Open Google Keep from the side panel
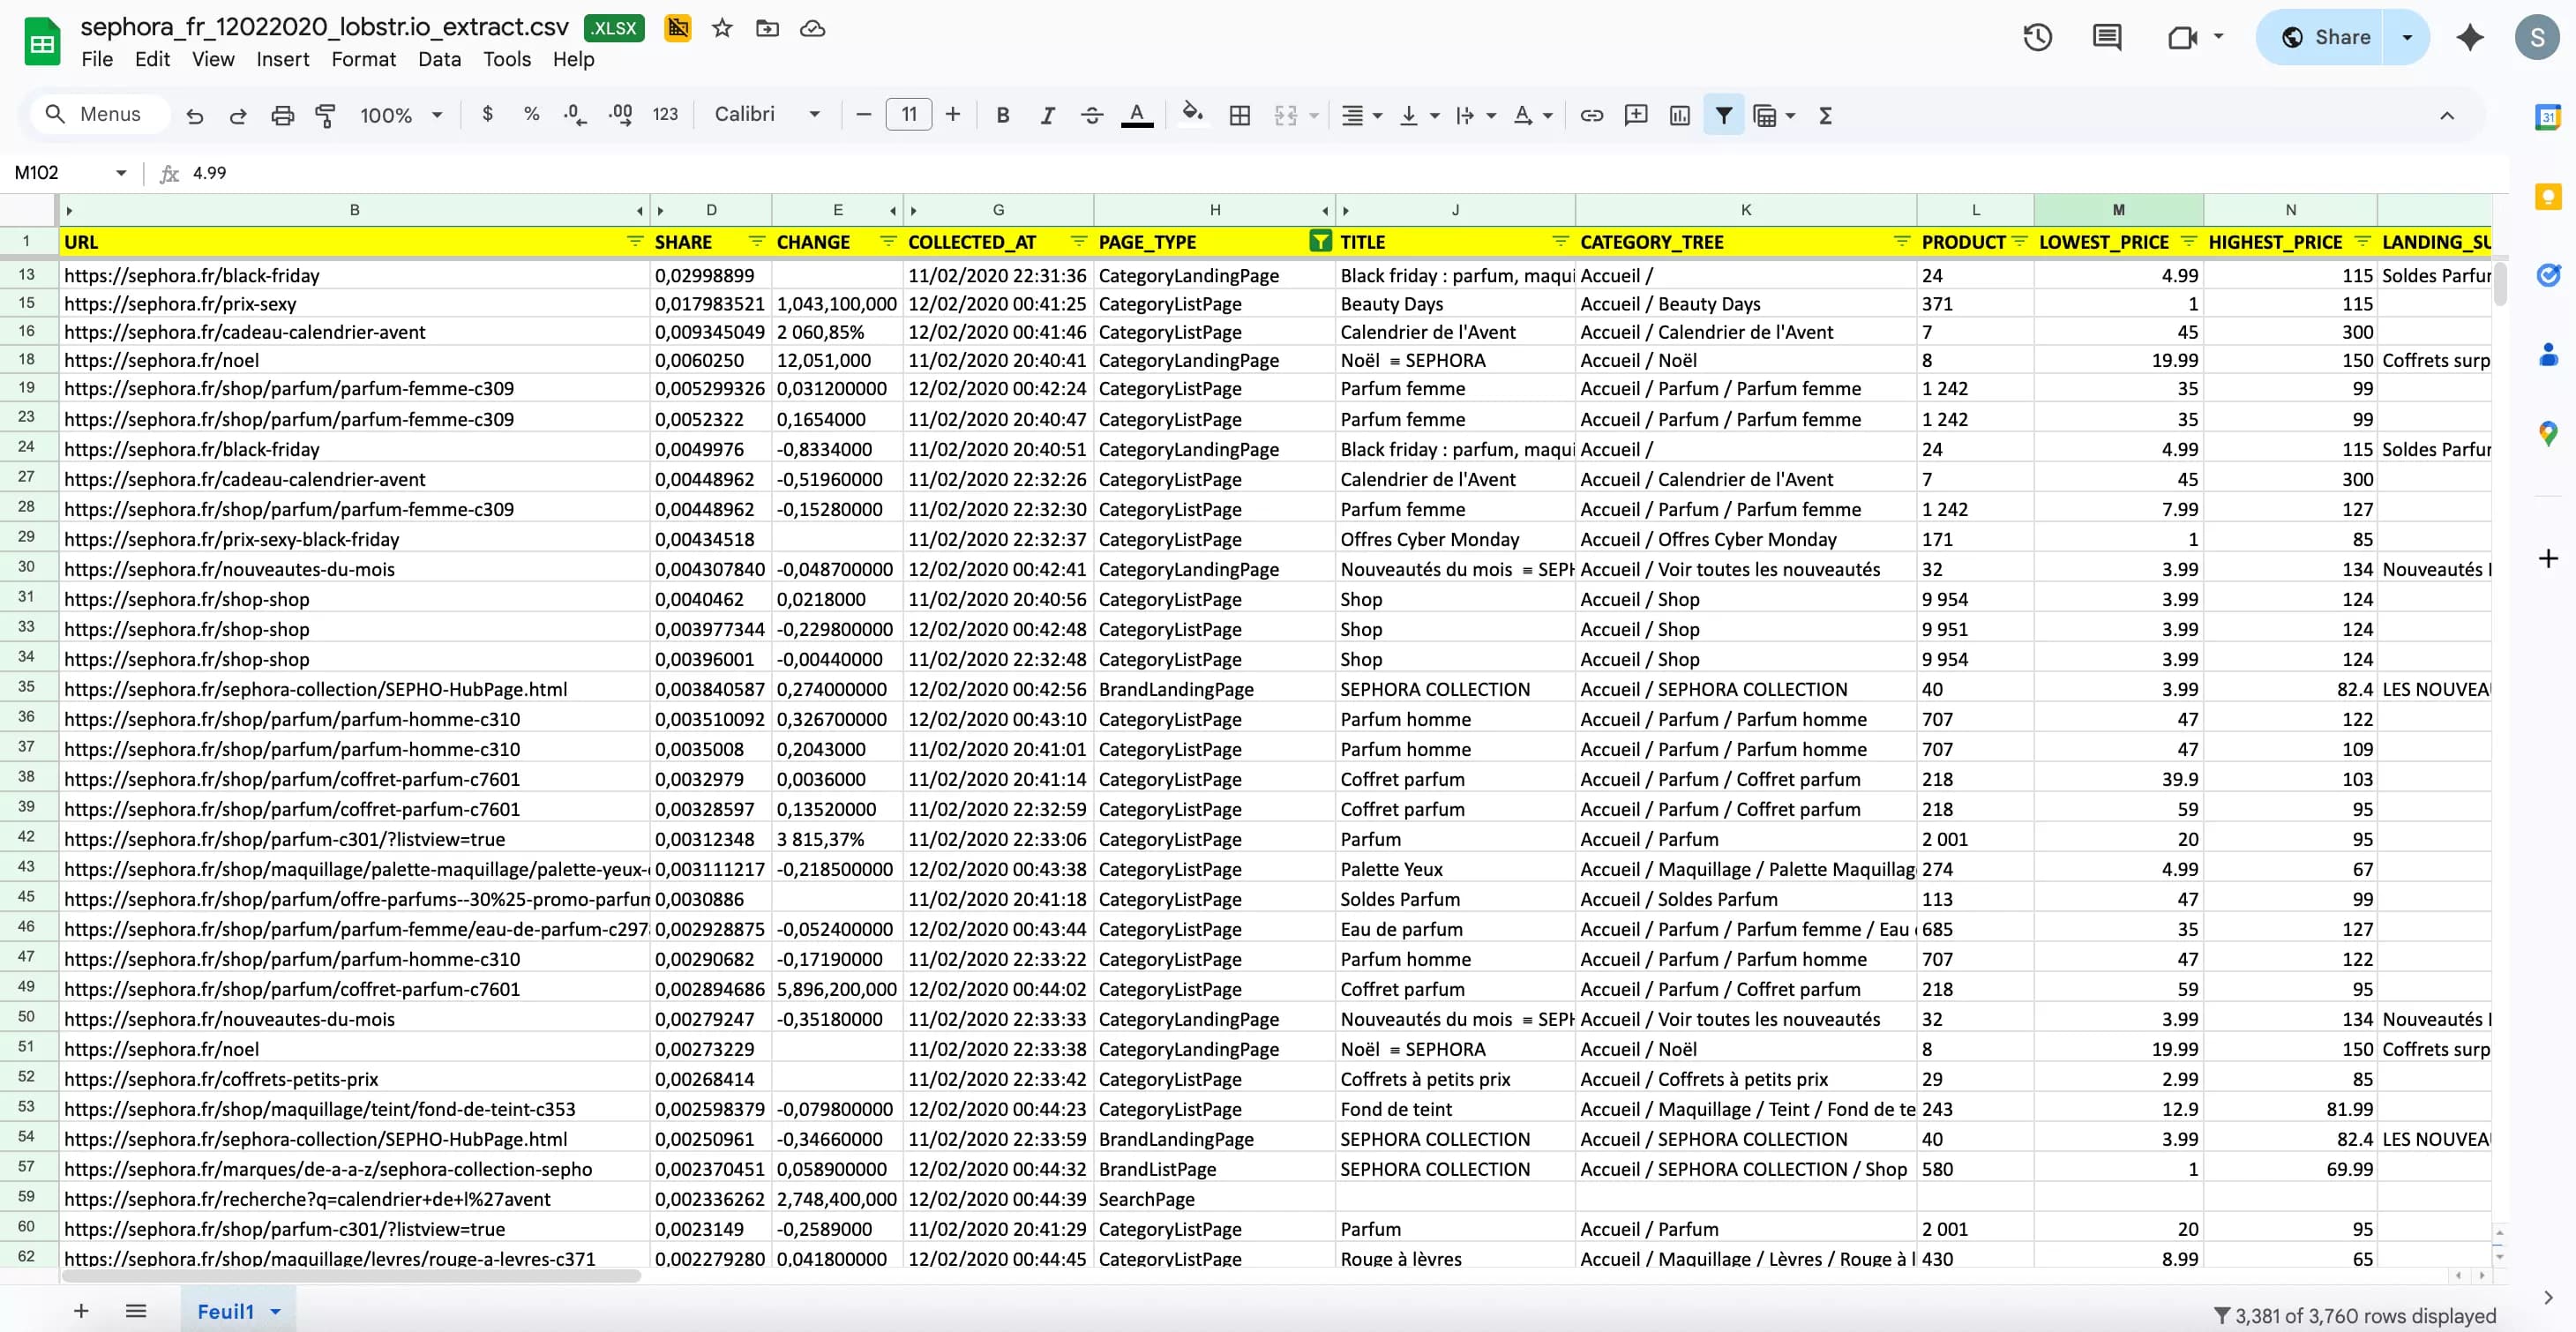This screenshot has width=2576, height=1332. pos(2548,197)
